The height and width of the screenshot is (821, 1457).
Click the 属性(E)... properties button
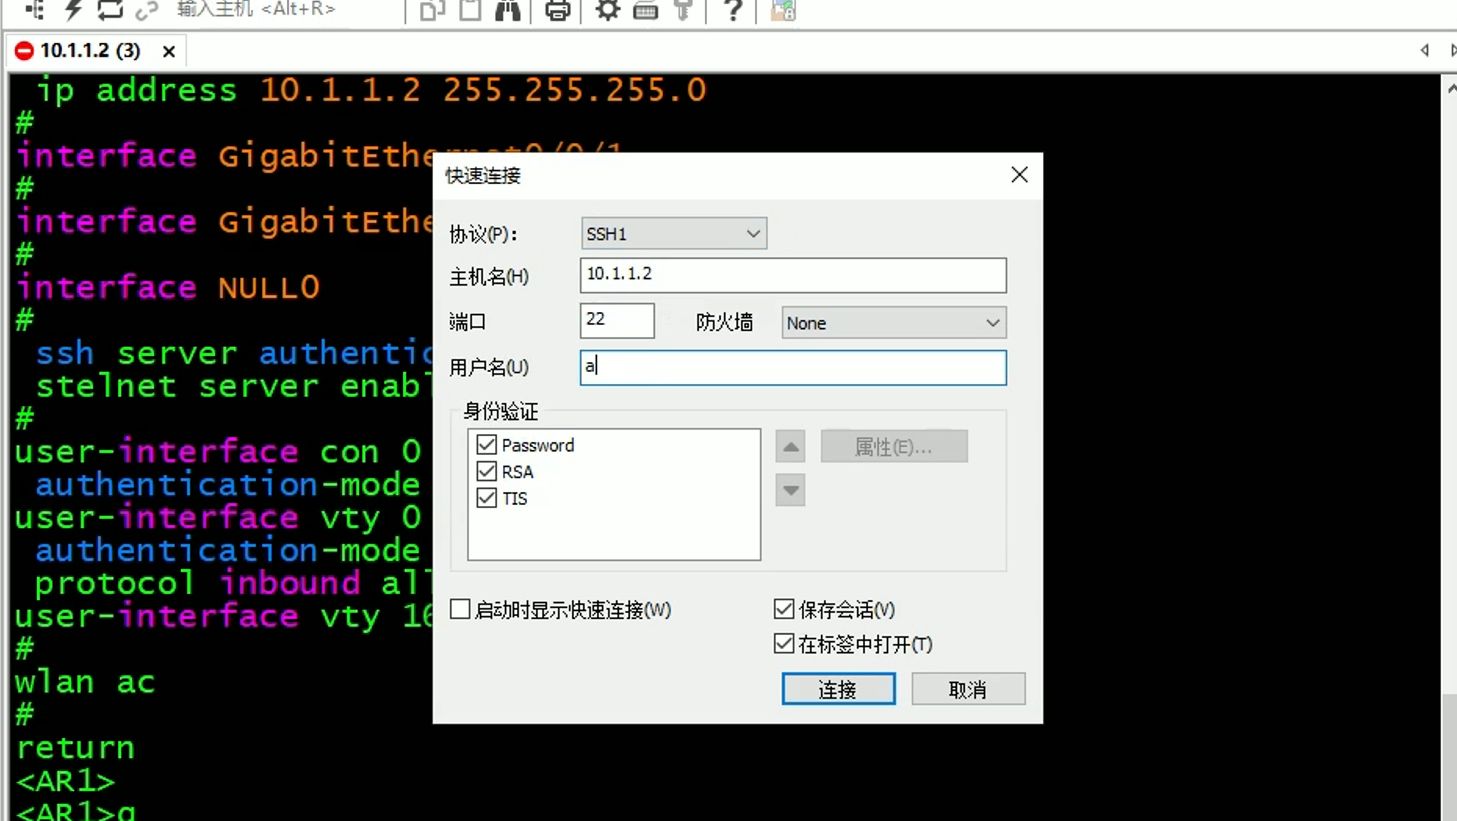coord(894,447)
